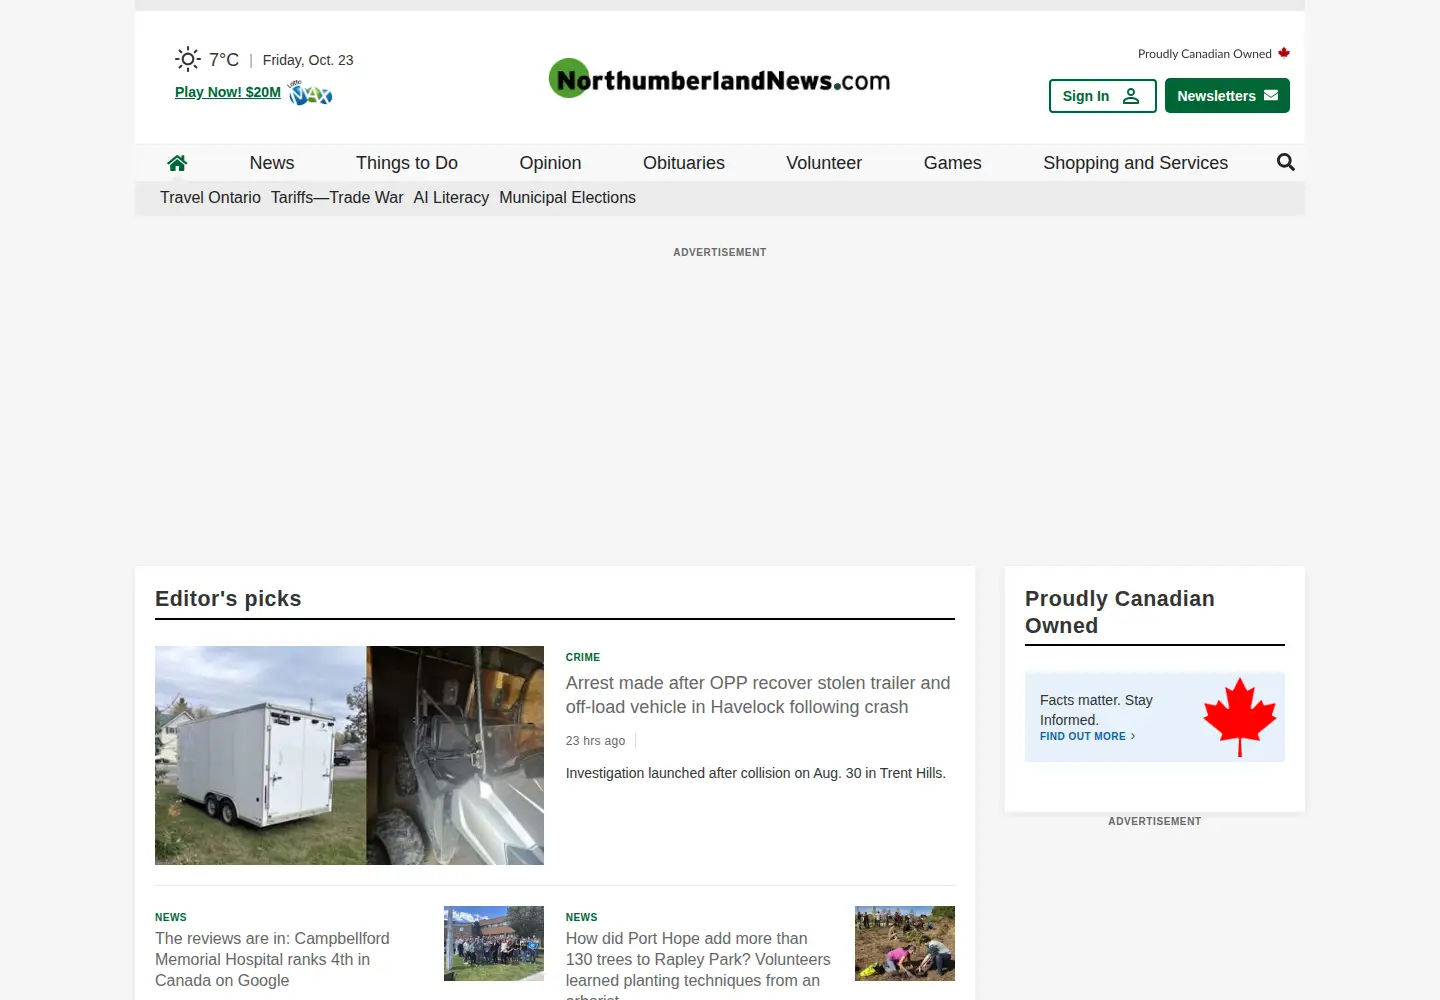The image size is (1440, 1000).
Task: Click NEWS label above Port Hope story
Action: pyautogui.click(x=581, y=917)
